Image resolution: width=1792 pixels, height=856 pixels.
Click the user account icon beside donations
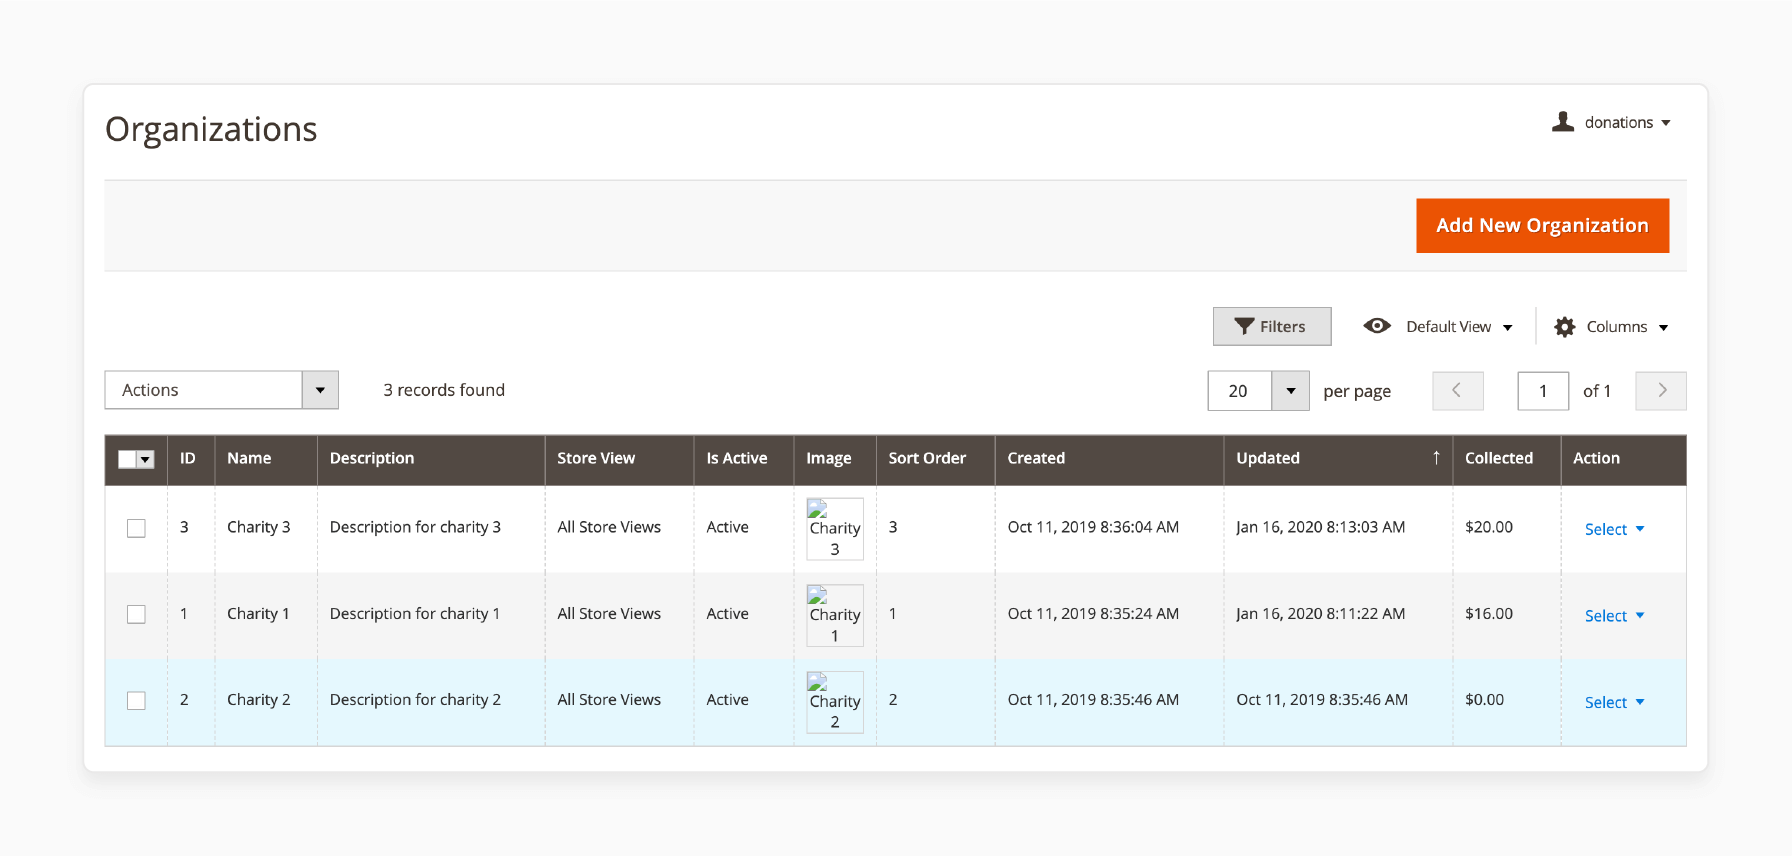coord(1563,122)
